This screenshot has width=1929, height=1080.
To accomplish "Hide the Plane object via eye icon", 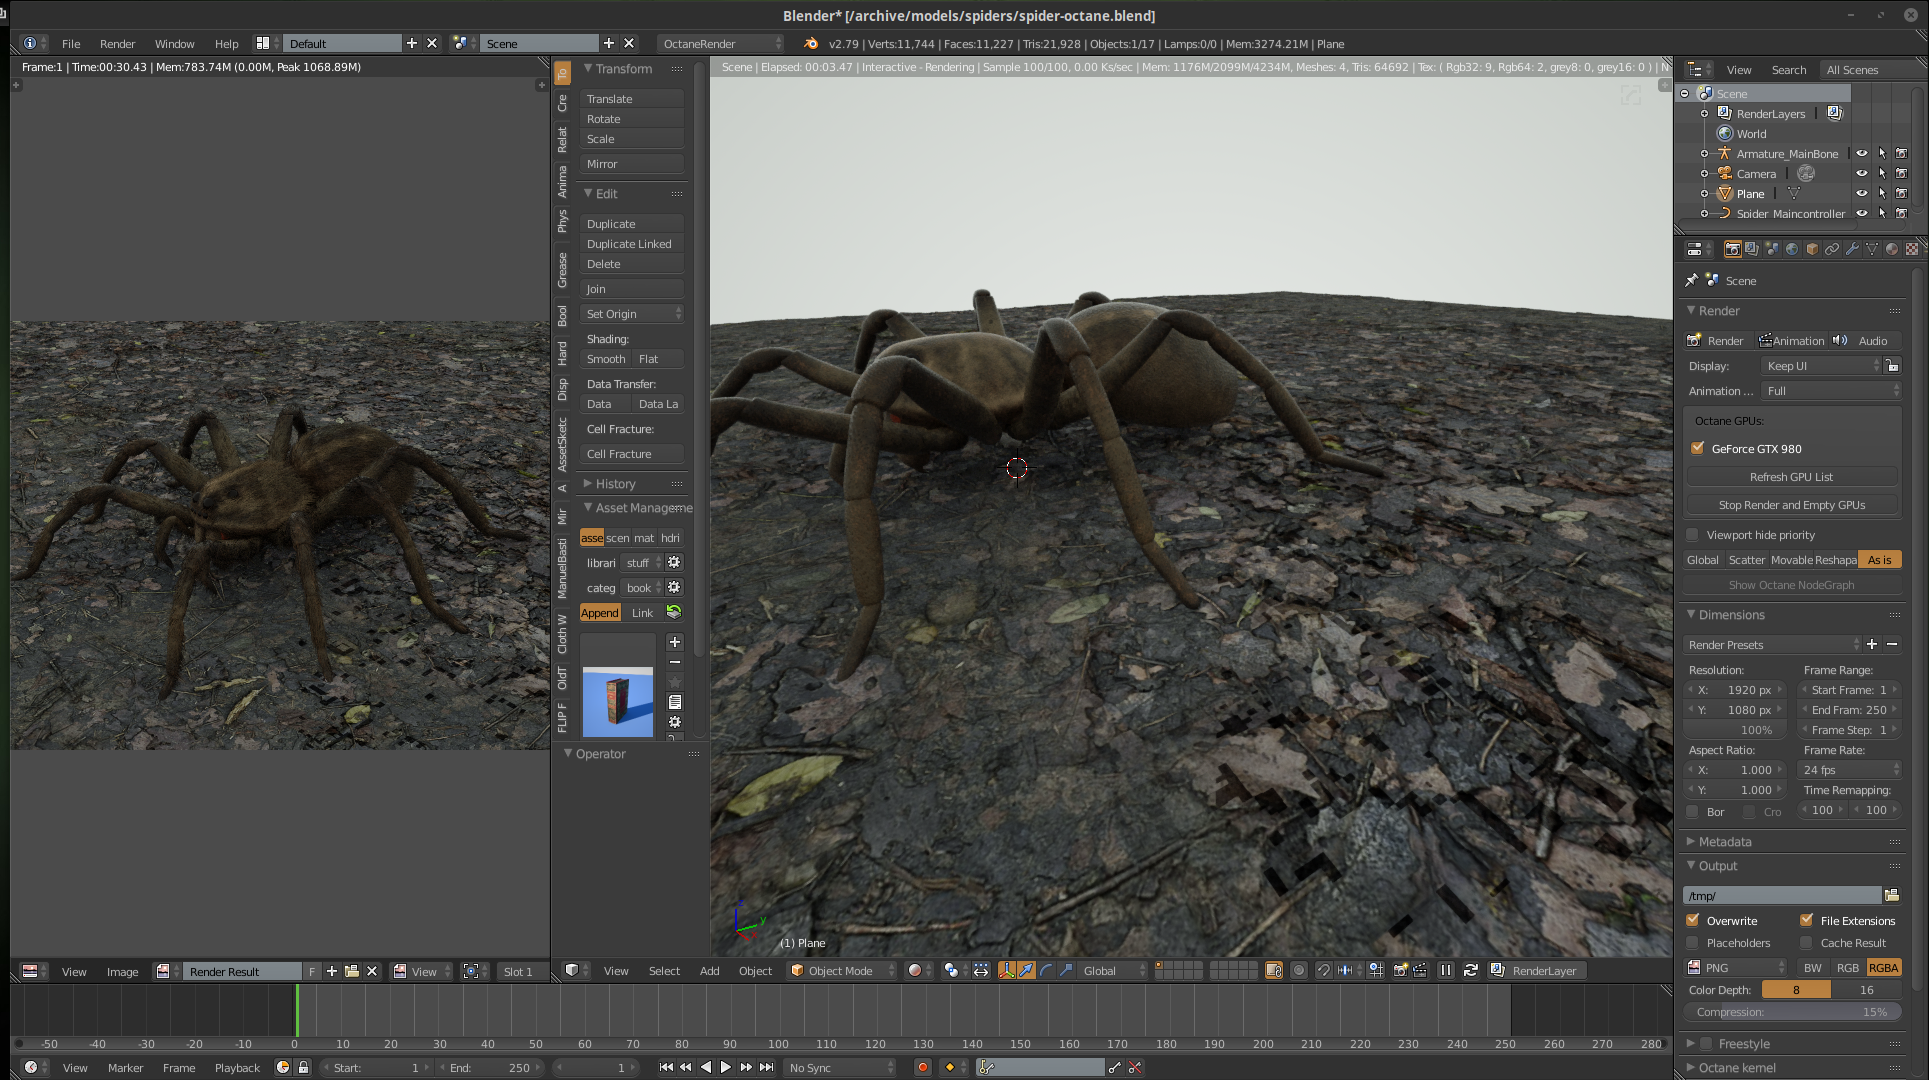I will (1861, 194).
